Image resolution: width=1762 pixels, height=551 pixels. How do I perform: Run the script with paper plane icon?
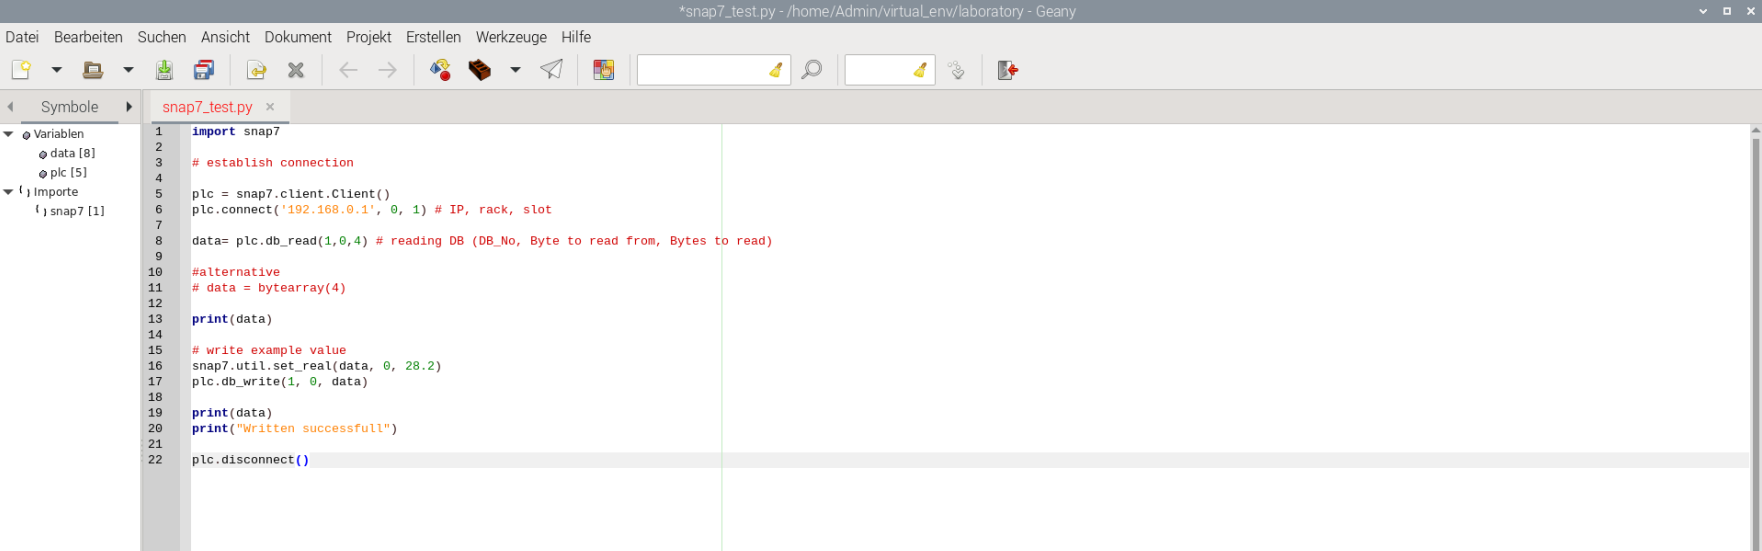coord(552,70)
